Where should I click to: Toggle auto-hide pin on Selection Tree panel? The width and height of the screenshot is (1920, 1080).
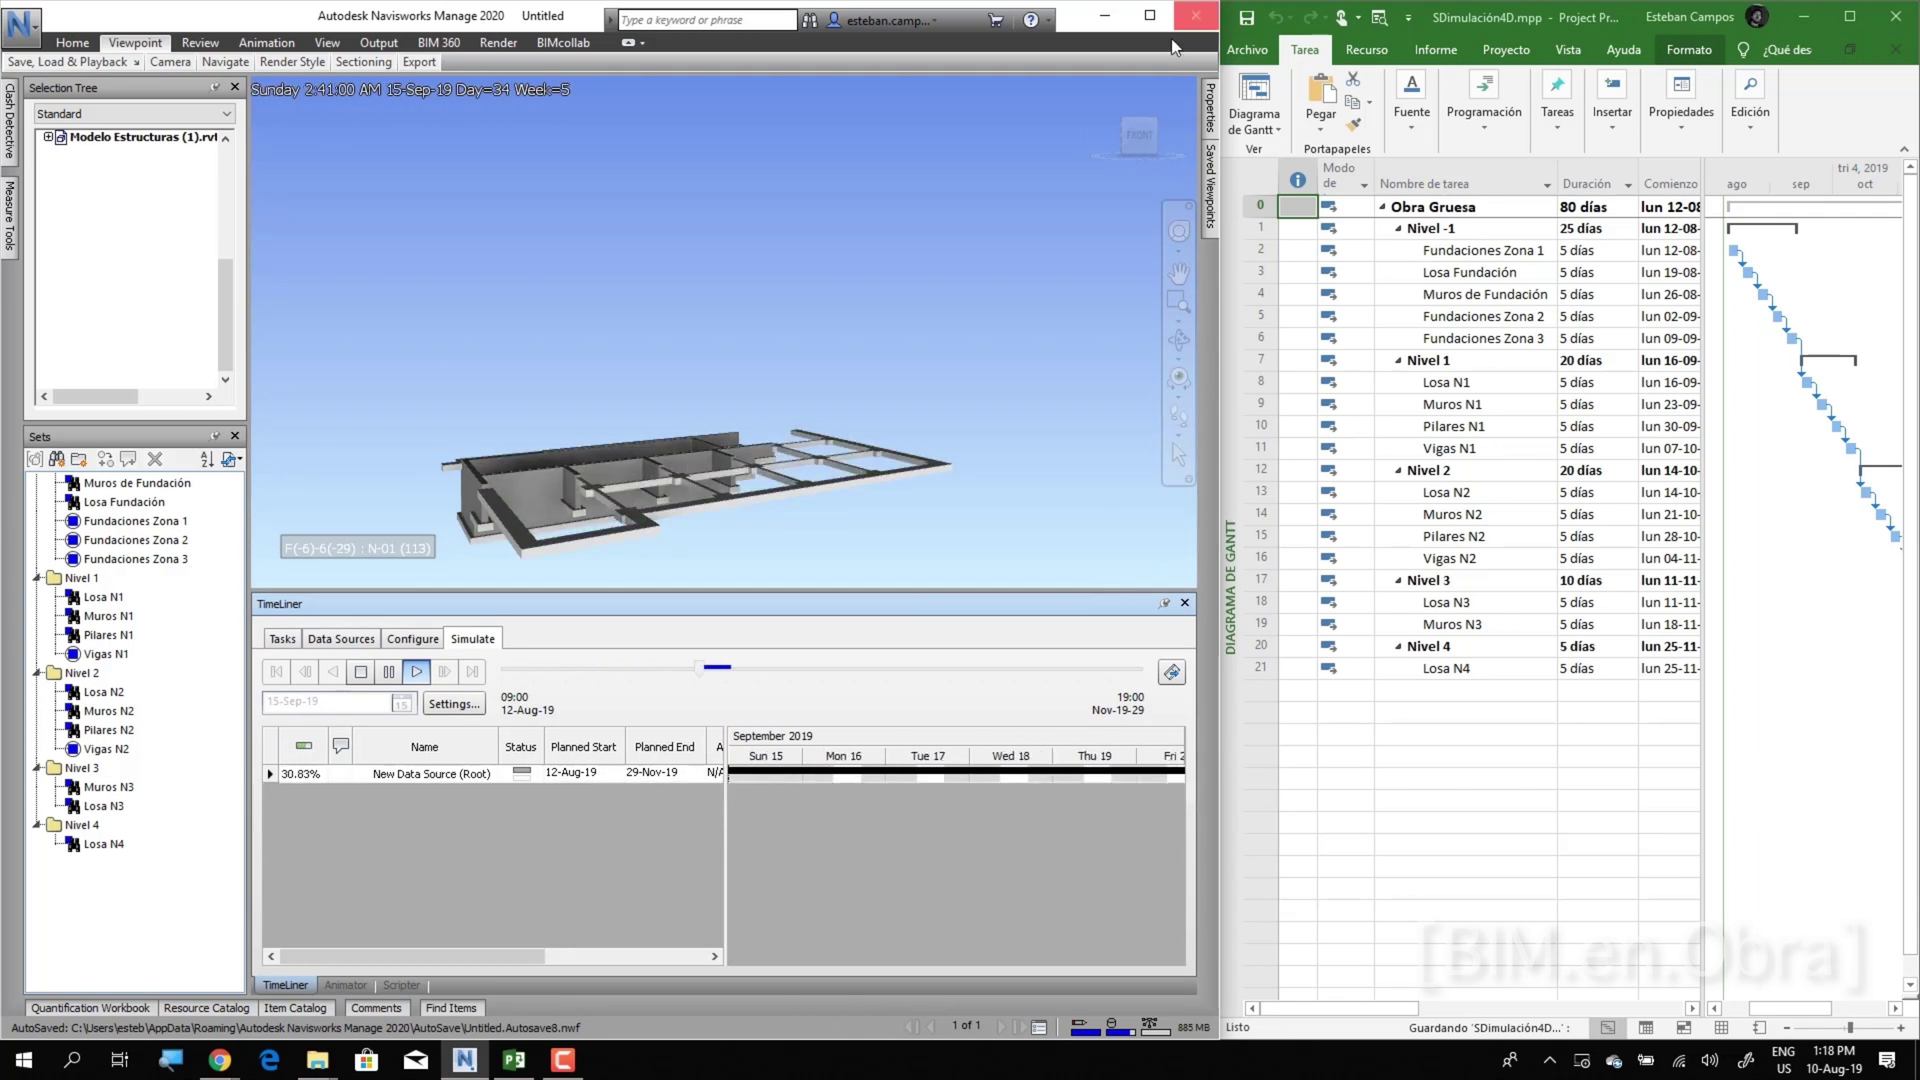tap(215, 87)
